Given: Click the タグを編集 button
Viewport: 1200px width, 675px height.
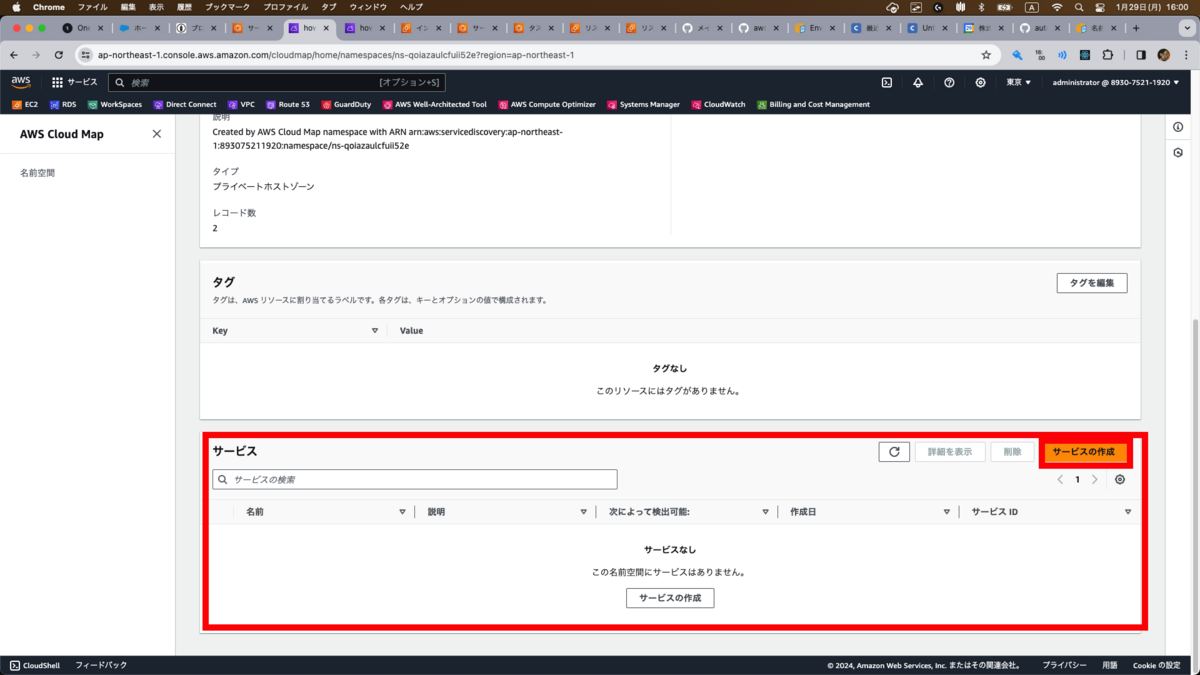Looking at the screenshot, I should coord(1092,283).
